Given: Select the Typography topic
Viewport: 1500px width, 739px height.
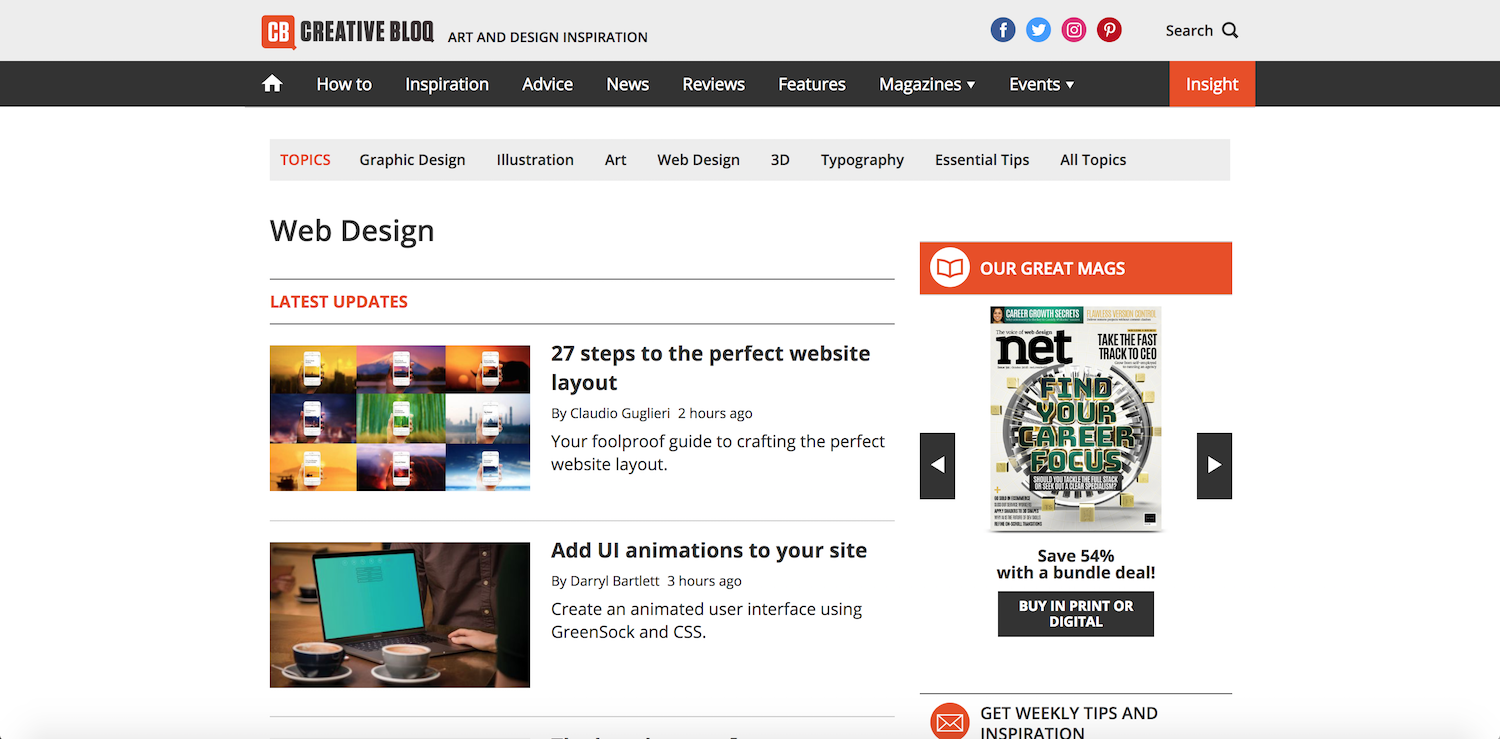Looking at the screenshot, I should (x=862, y=160).
